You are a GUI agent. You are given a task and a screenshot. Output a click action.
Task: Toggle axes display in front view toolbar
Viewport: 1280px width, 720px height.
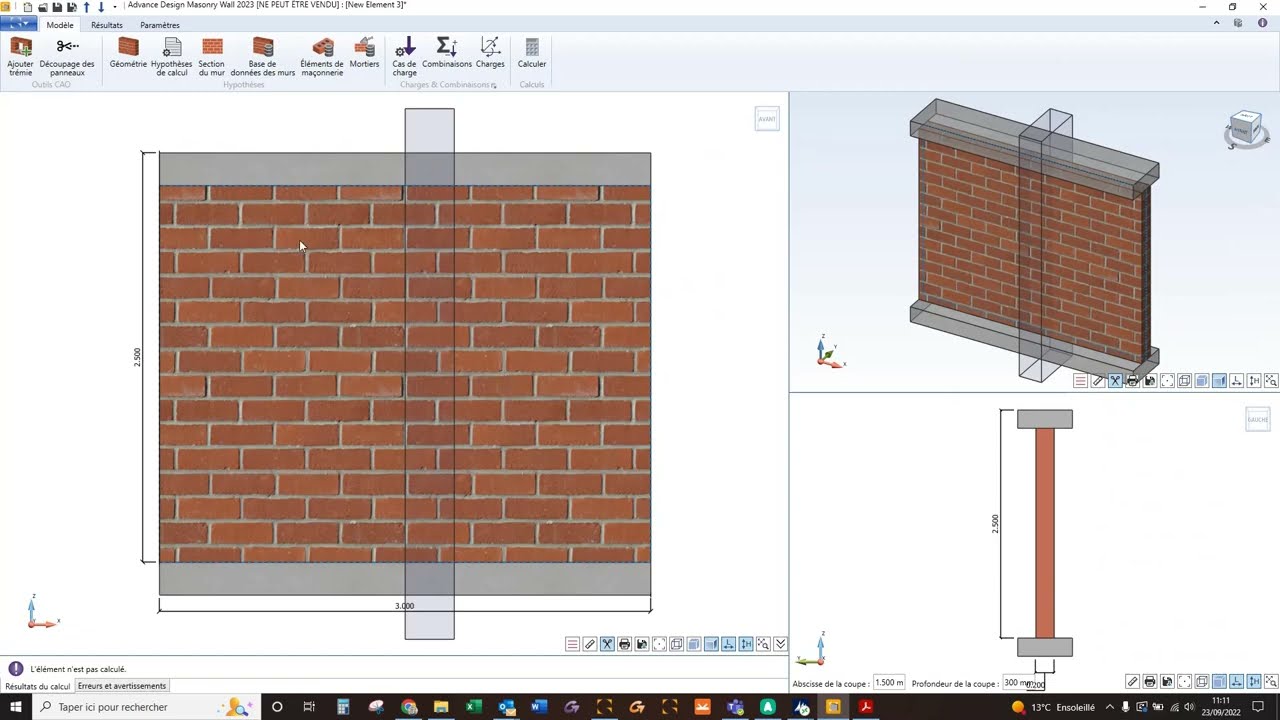point(729,644)
